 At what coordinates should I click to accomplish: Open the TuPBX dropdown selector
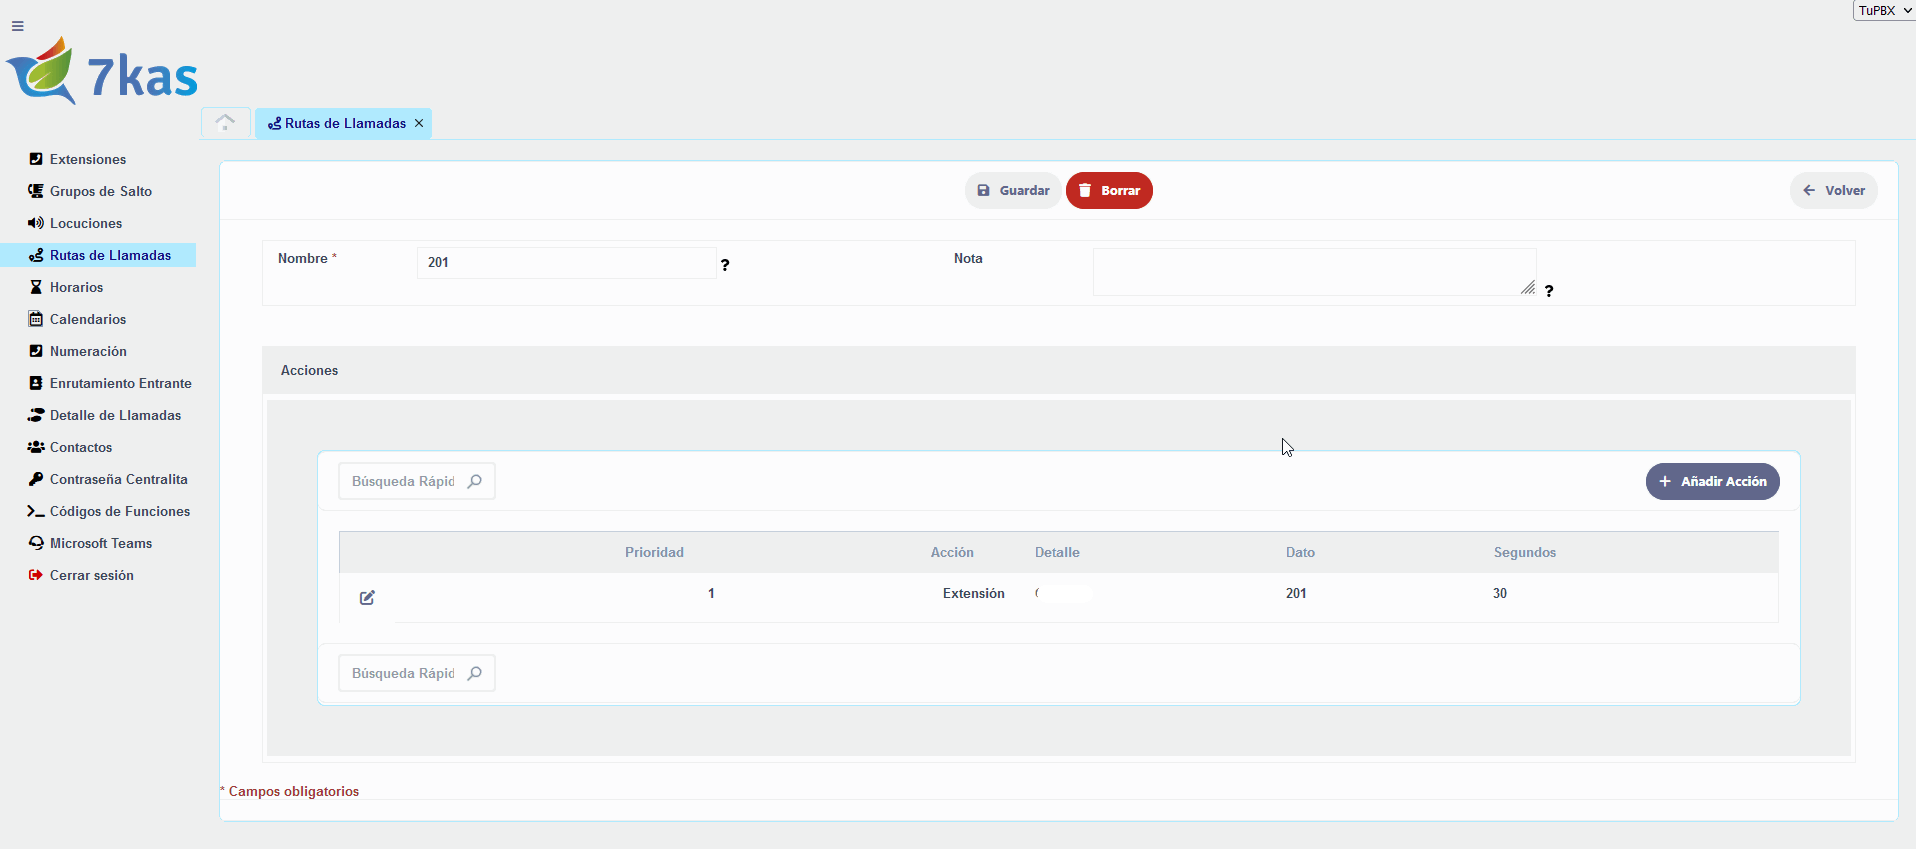(1884, 10)
